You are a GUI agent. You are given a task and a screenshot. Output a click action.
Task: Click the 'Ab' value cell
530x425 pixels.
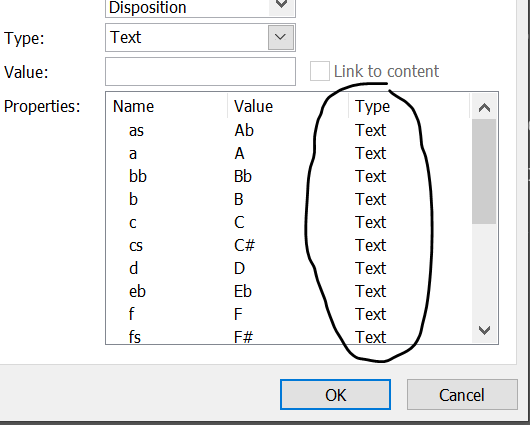244,130
